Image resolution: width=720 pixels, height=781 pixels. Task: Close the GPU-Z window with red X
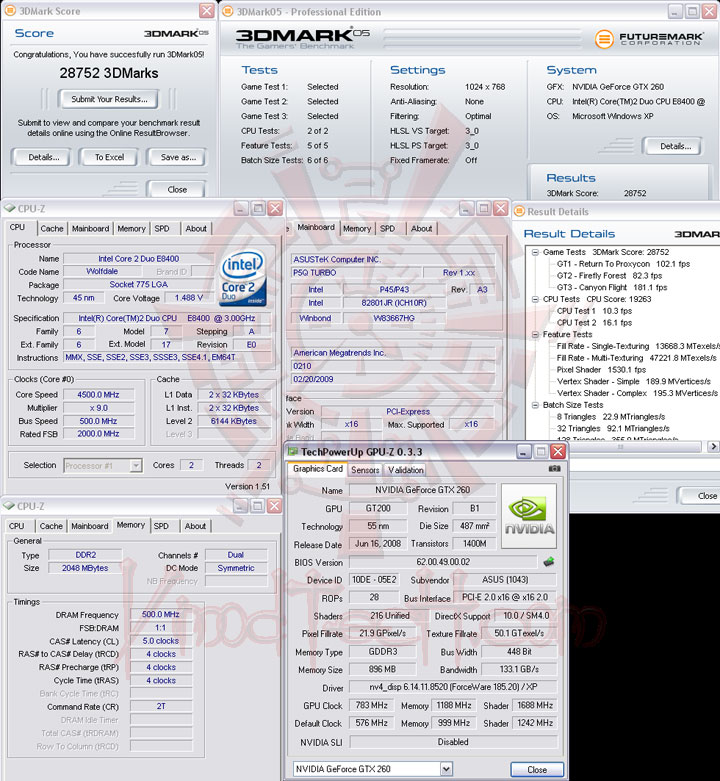point(558,452)
